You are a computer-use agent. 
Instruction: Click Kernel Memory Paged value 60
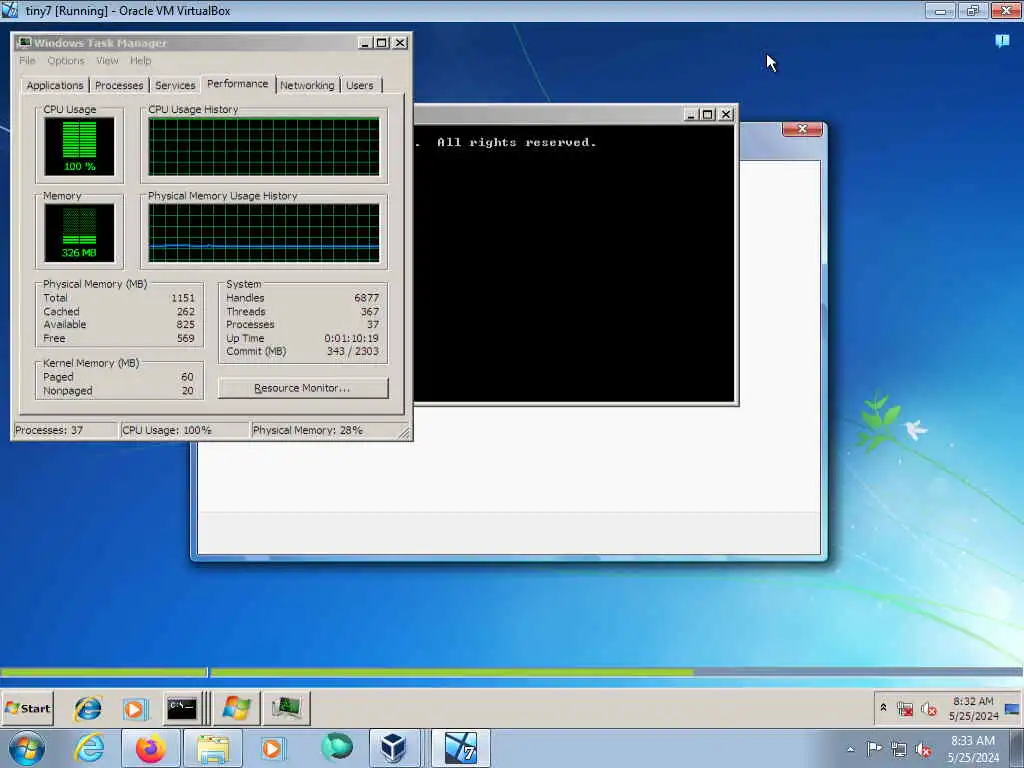187,377
